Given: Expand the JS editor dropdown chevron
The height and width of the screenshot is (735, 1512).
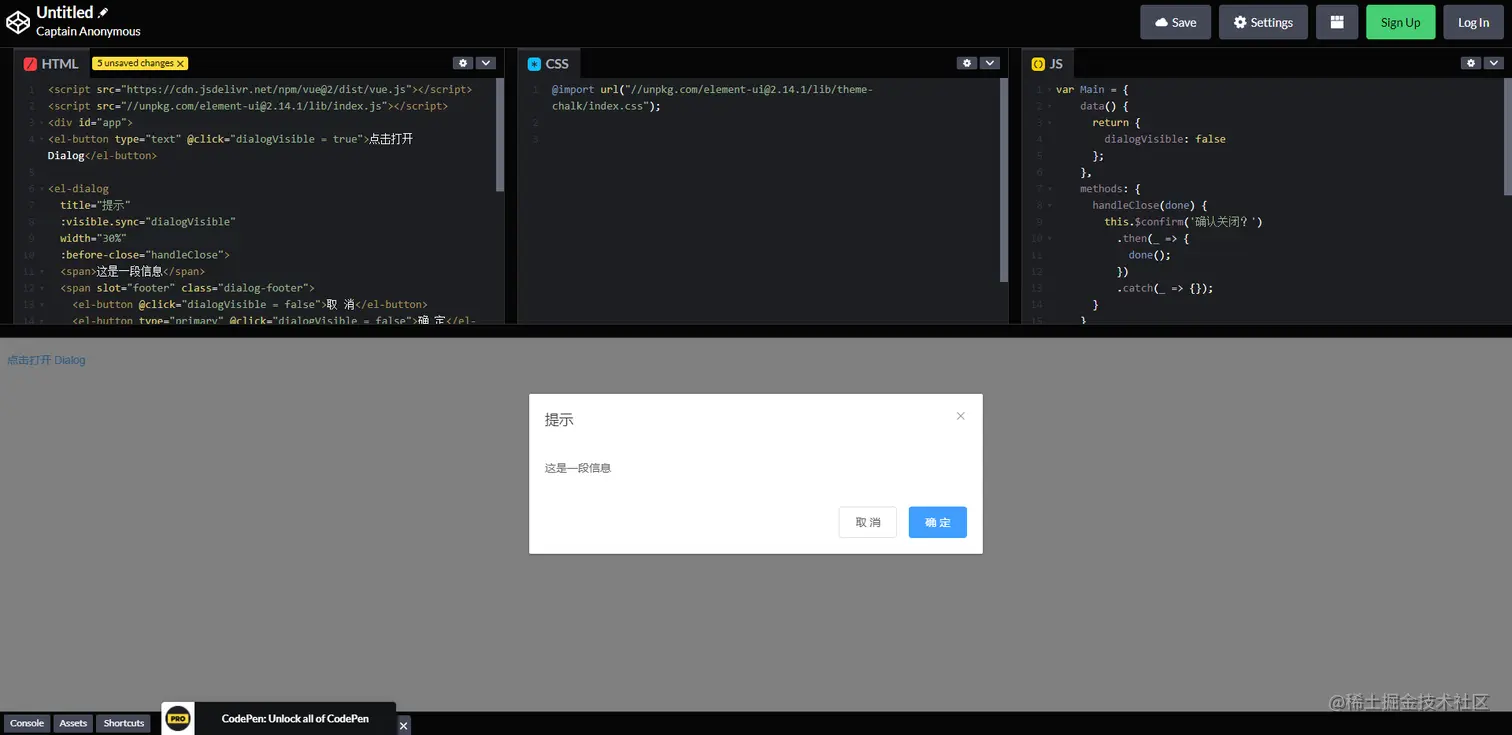Looking at the screenshot, I should click(1493, 63).
